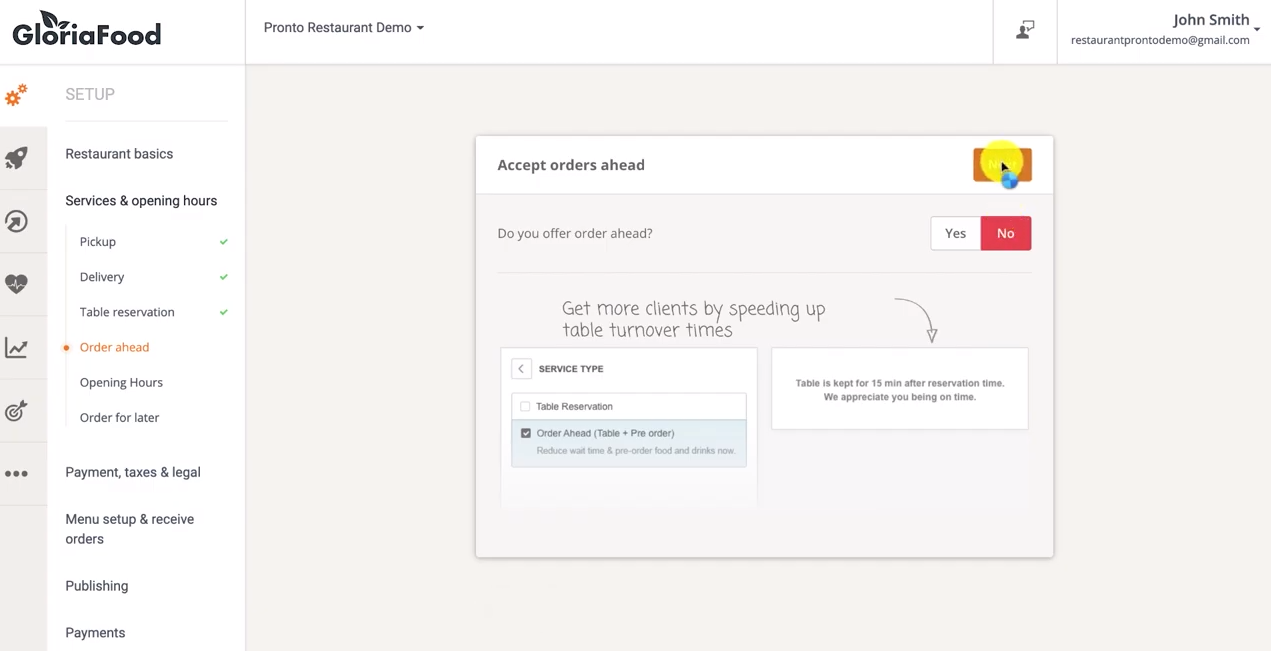This screenshot has height=651, width=1271.
Task: Collapse Services & opening hours section
Action: [141, 201]
